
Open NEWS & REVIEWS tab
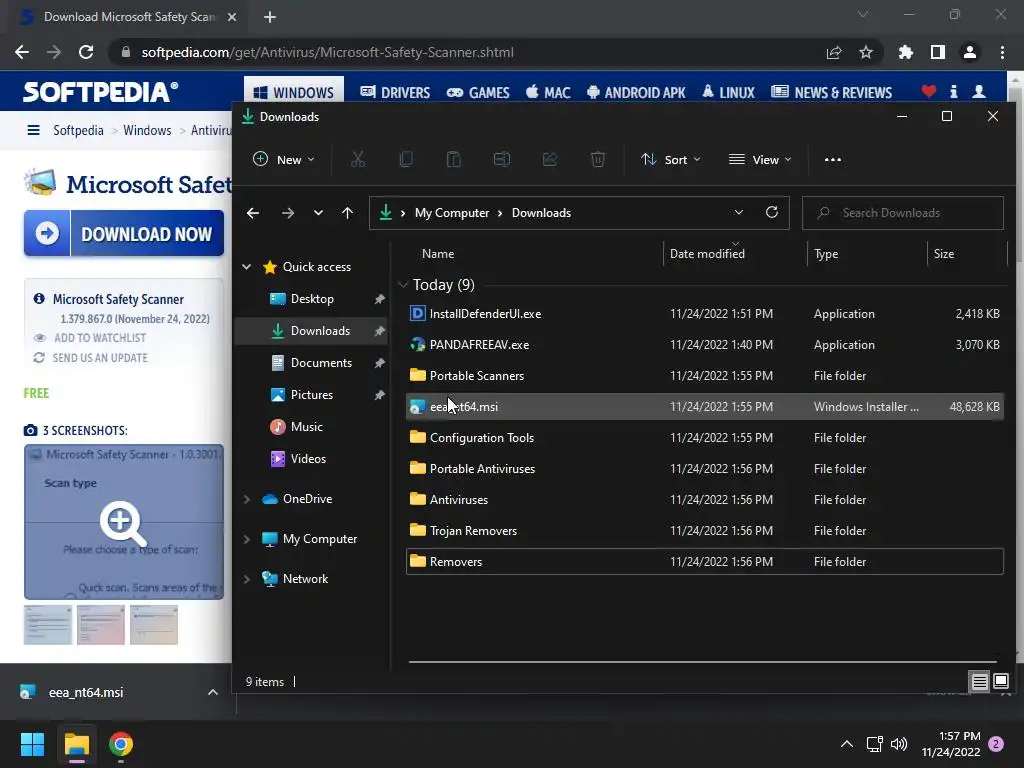(831, 92)
